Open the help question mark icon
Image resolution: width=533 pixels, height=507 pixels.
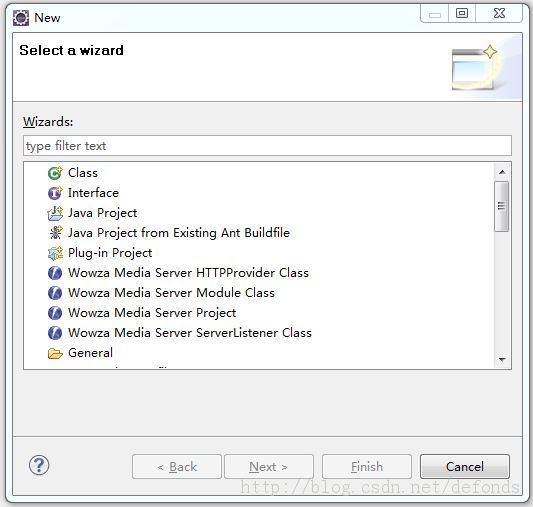39,466
